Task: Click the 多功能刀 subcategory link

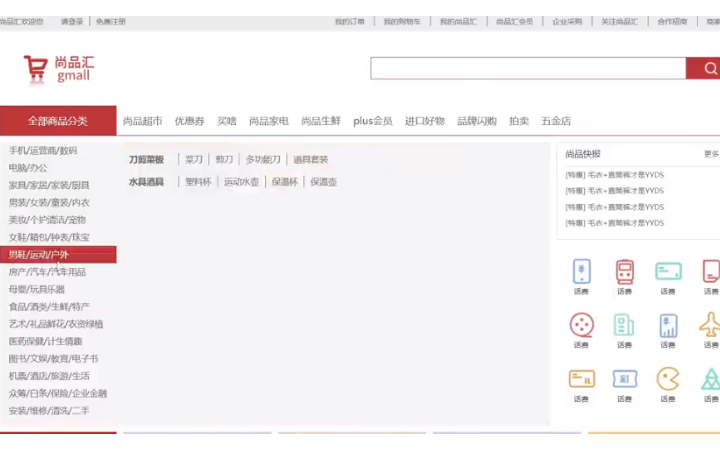Action: click(263, 159)
